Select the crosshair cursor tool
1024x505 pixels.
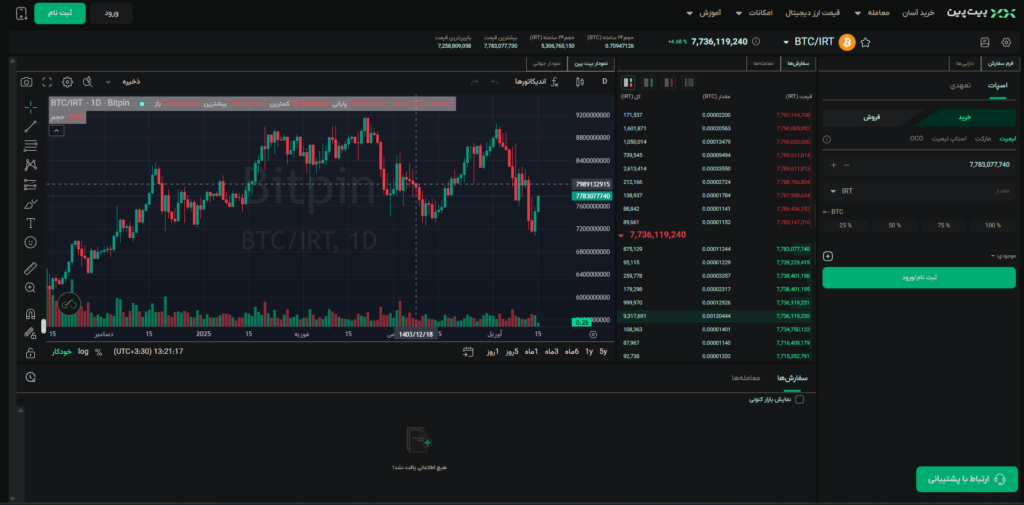[x=30, y=107]
